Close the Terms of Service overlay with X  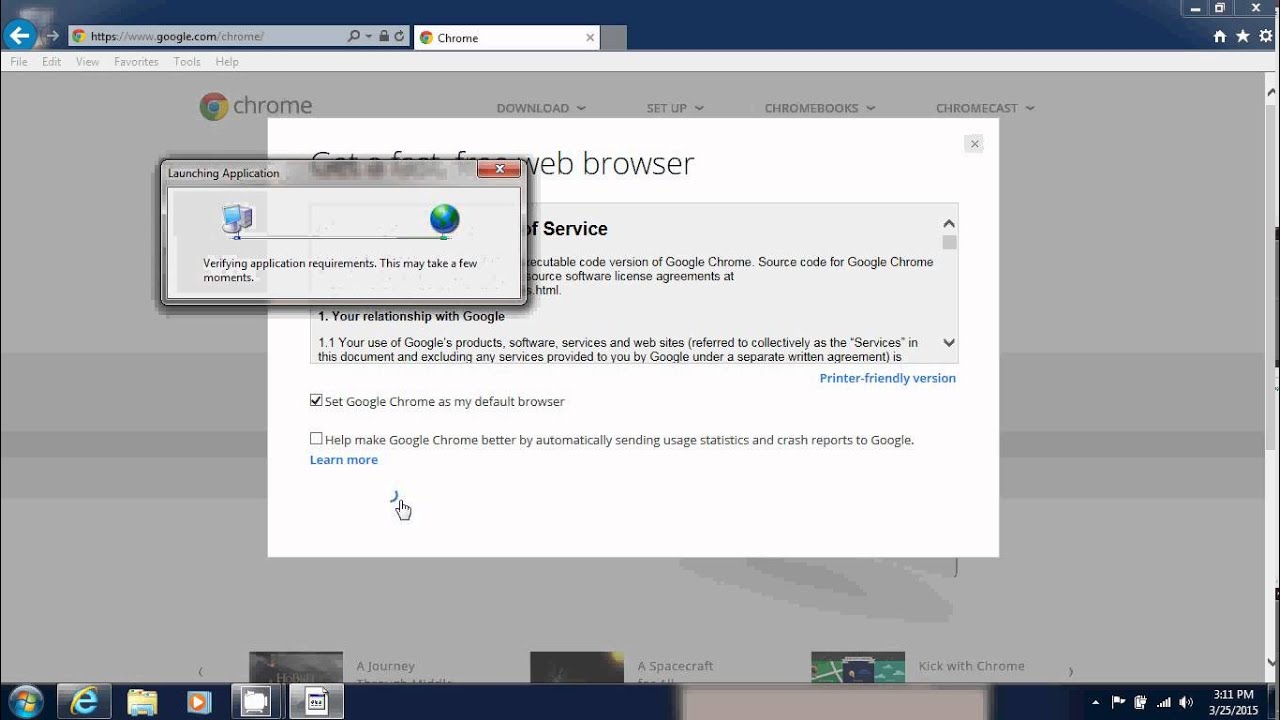[974, 144]
